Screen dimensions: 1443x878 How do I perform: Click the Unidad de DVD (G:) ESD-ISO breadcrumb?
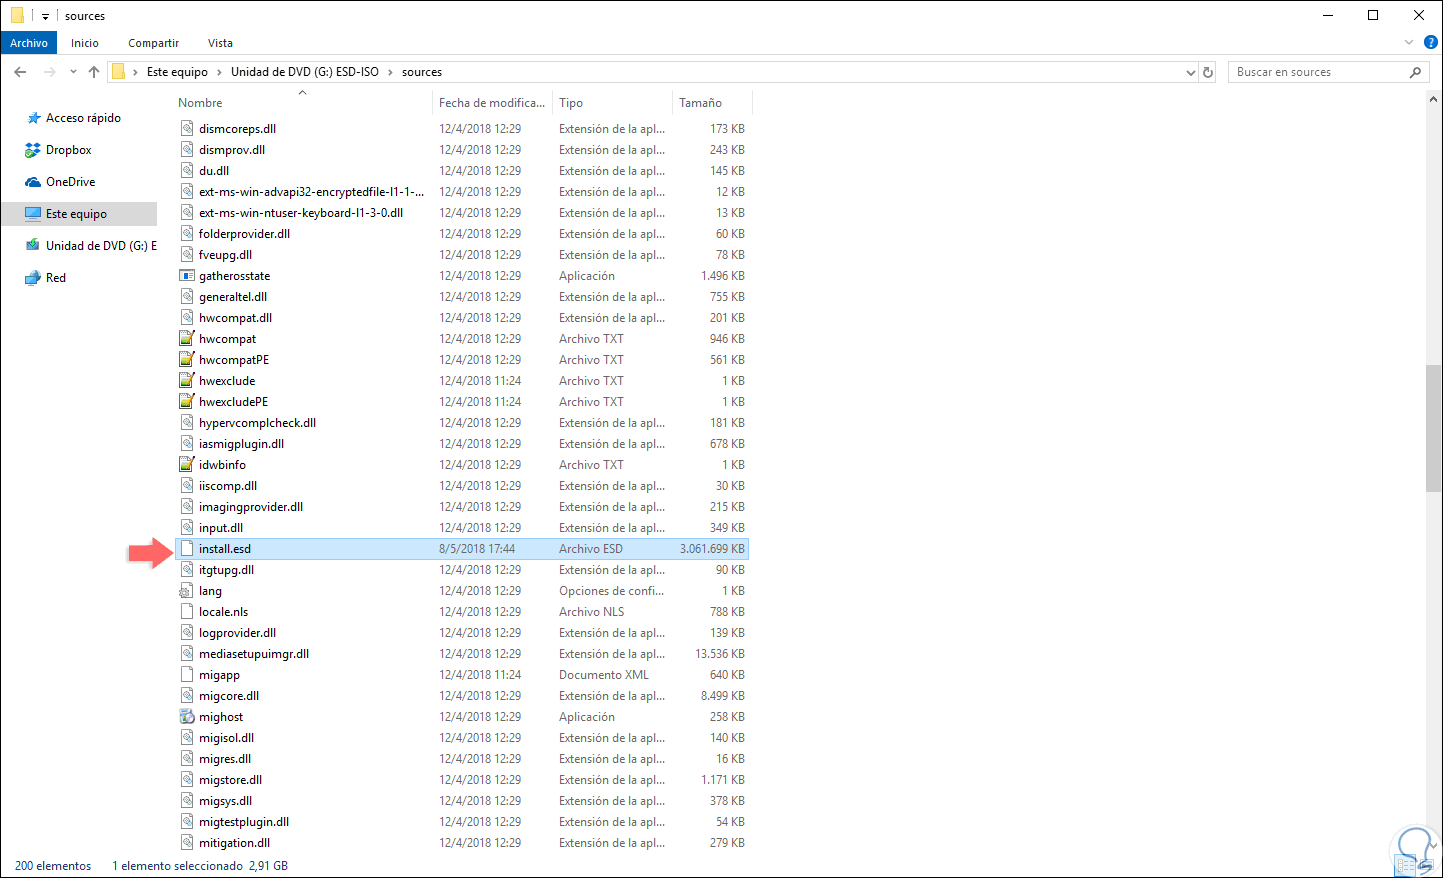point(305,72)
